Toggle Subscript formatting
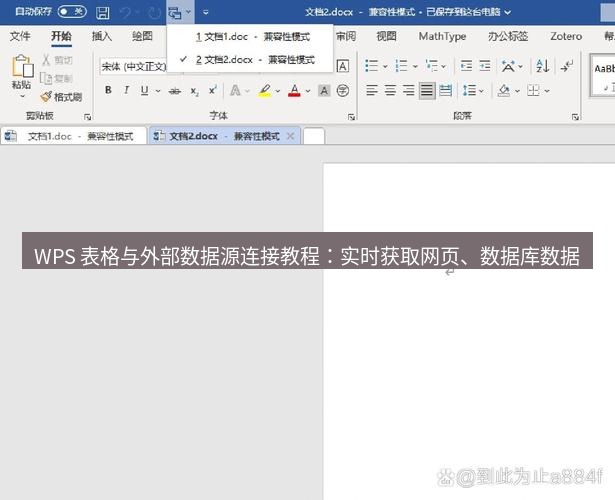 [x=195, y=91]
